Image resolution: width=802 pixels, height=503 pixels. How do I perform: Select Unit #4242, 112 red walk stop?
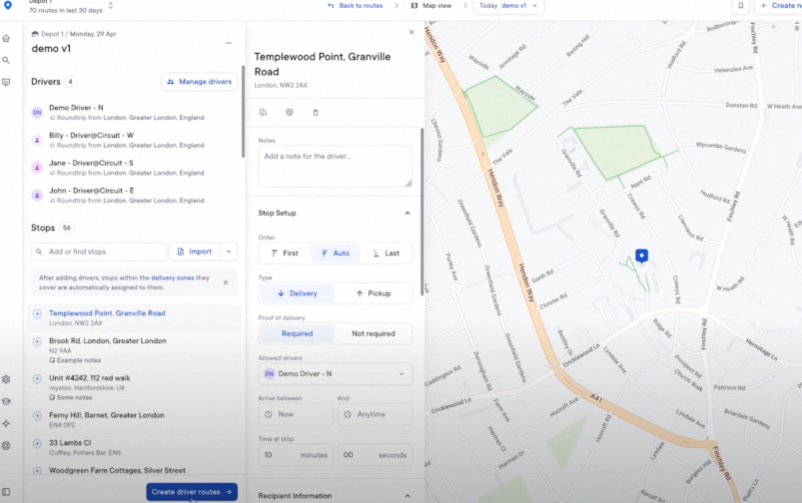coord(135,387)
